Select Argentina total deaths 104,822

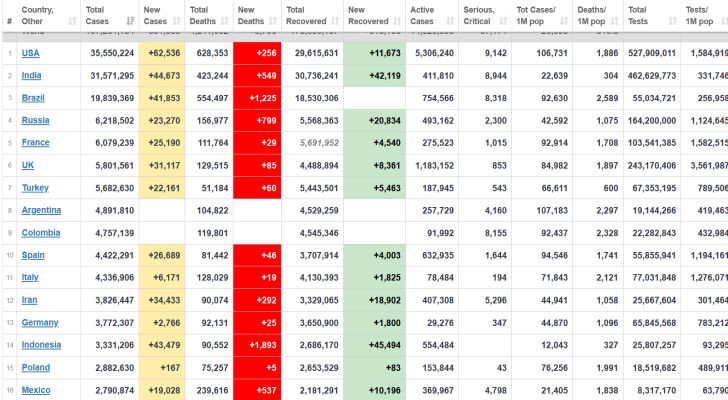(x=212, y=210)
